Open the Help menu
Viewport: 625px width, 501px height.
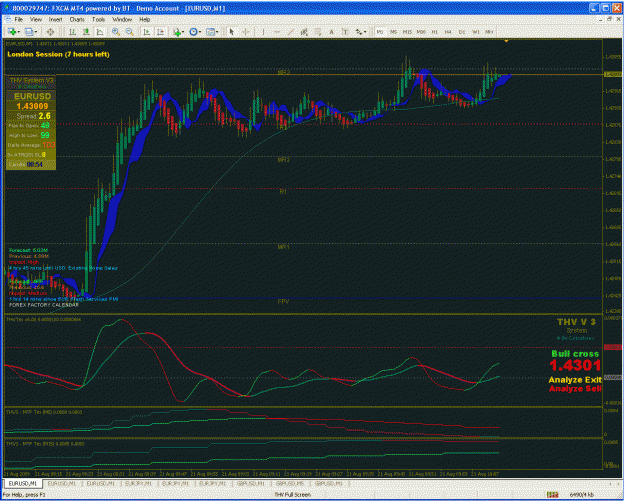(x=144, y=19)
